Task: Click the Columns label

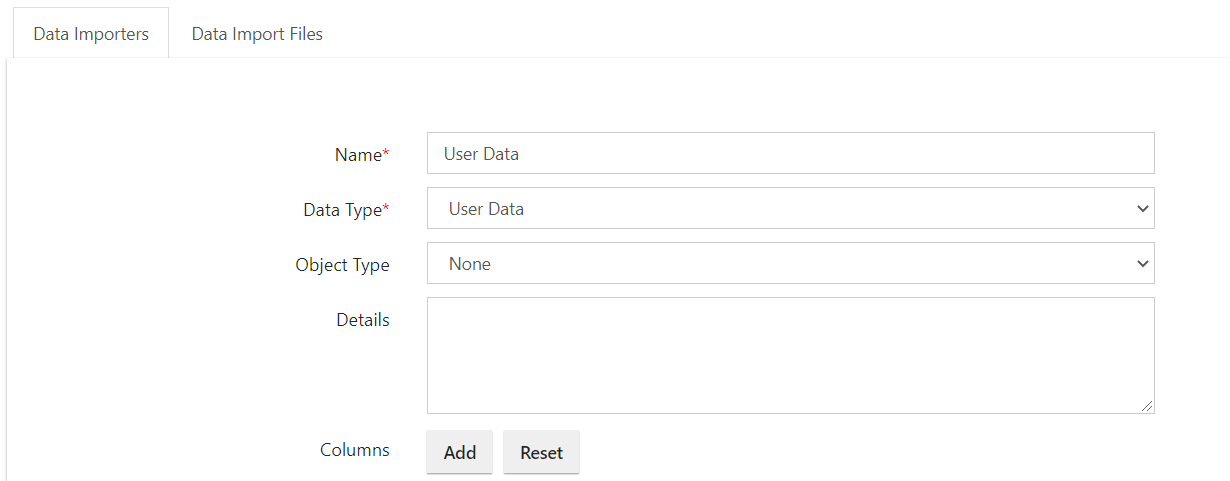Action: coord(355,450)
